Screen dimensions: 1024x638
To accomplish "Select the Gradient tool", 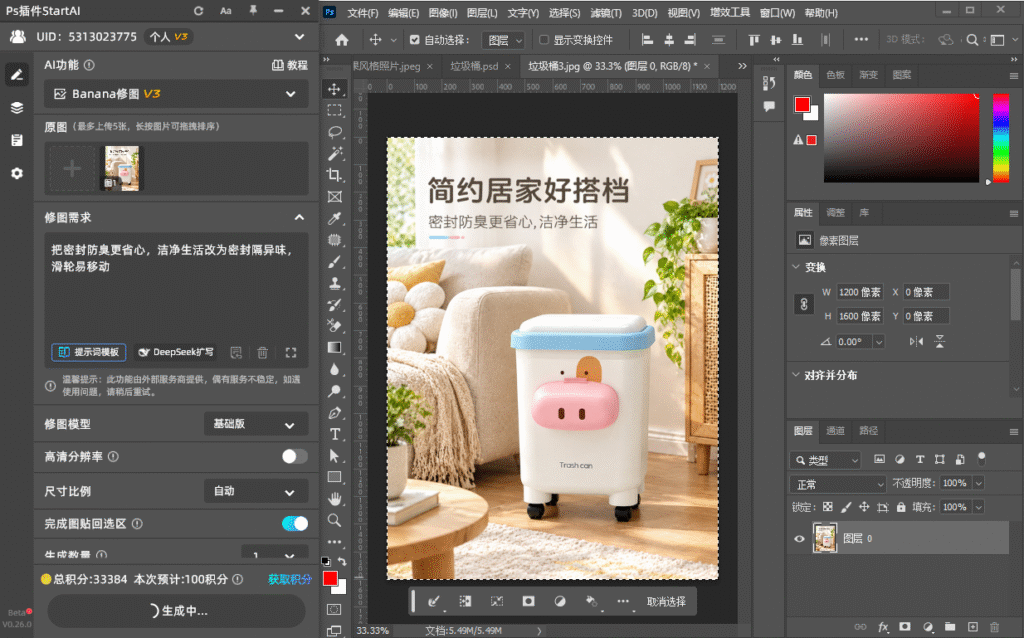I will click(334, 347).
